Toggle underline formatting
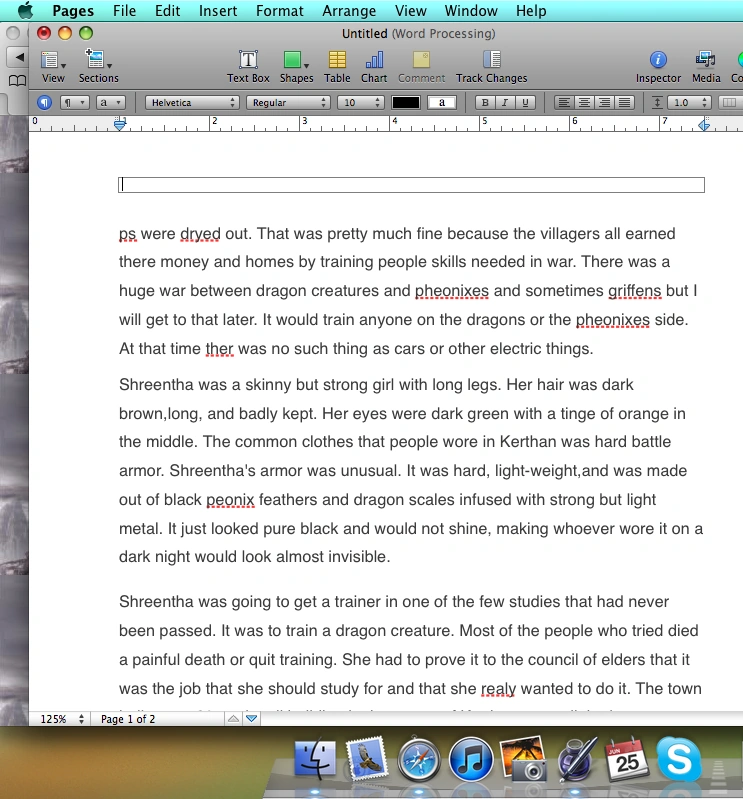 tap(524, 102)
